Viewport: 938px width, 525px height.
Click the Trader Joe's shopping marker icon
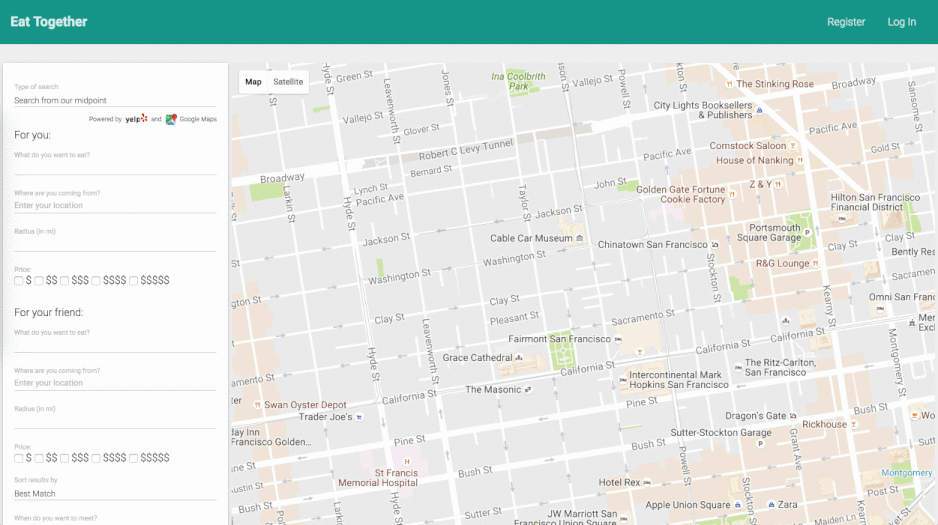pyautogui.click(x=359, y=417)
